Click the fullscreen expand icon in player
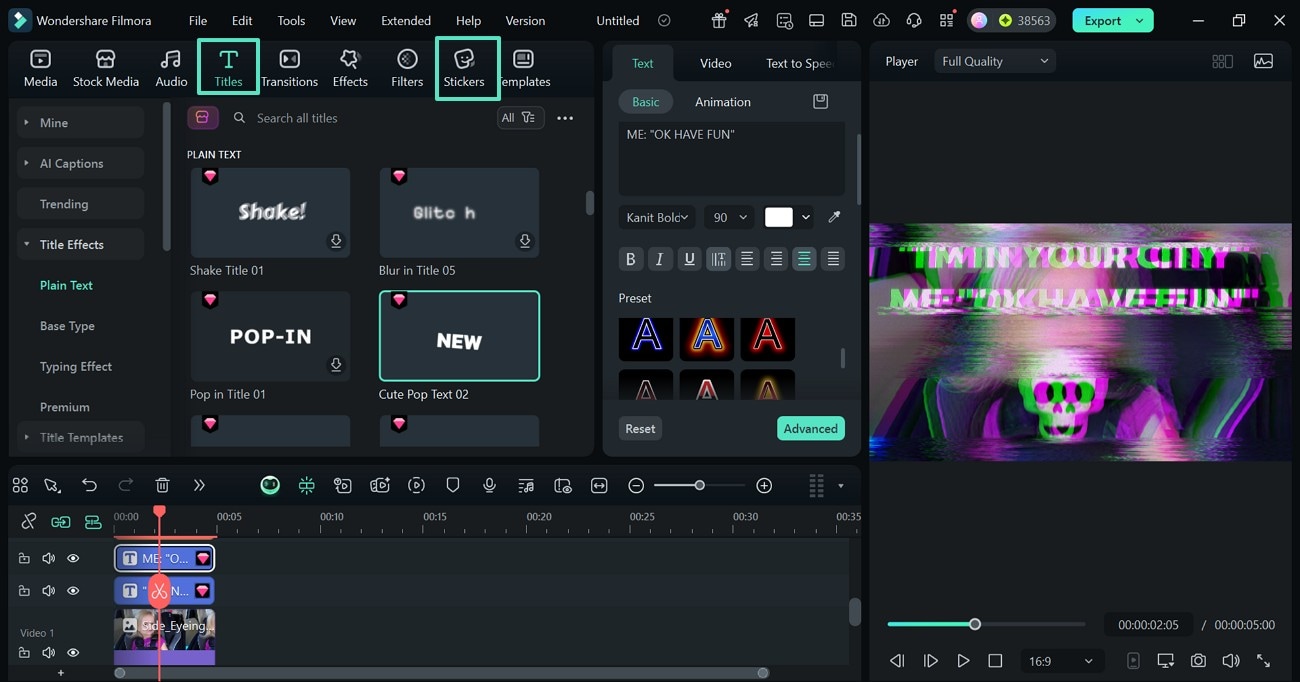The image size is (1300, 682). (1263, 661)
